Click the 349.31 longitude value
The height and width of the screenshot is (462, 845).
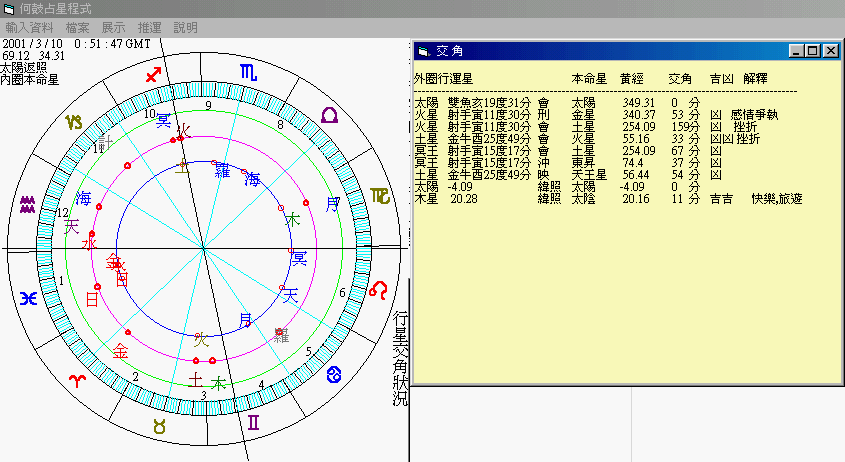tap(639, 103)
